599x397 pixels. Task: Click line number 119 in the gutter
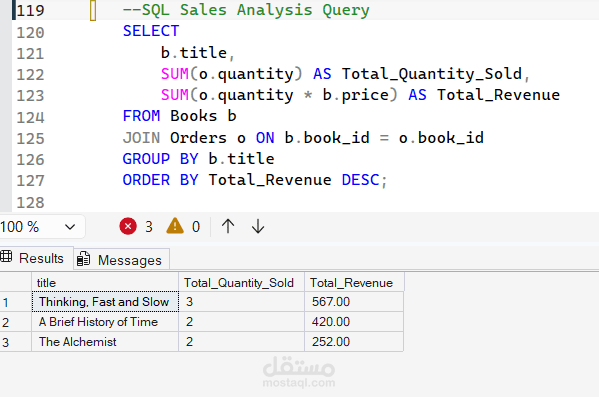tap(30, 10)
